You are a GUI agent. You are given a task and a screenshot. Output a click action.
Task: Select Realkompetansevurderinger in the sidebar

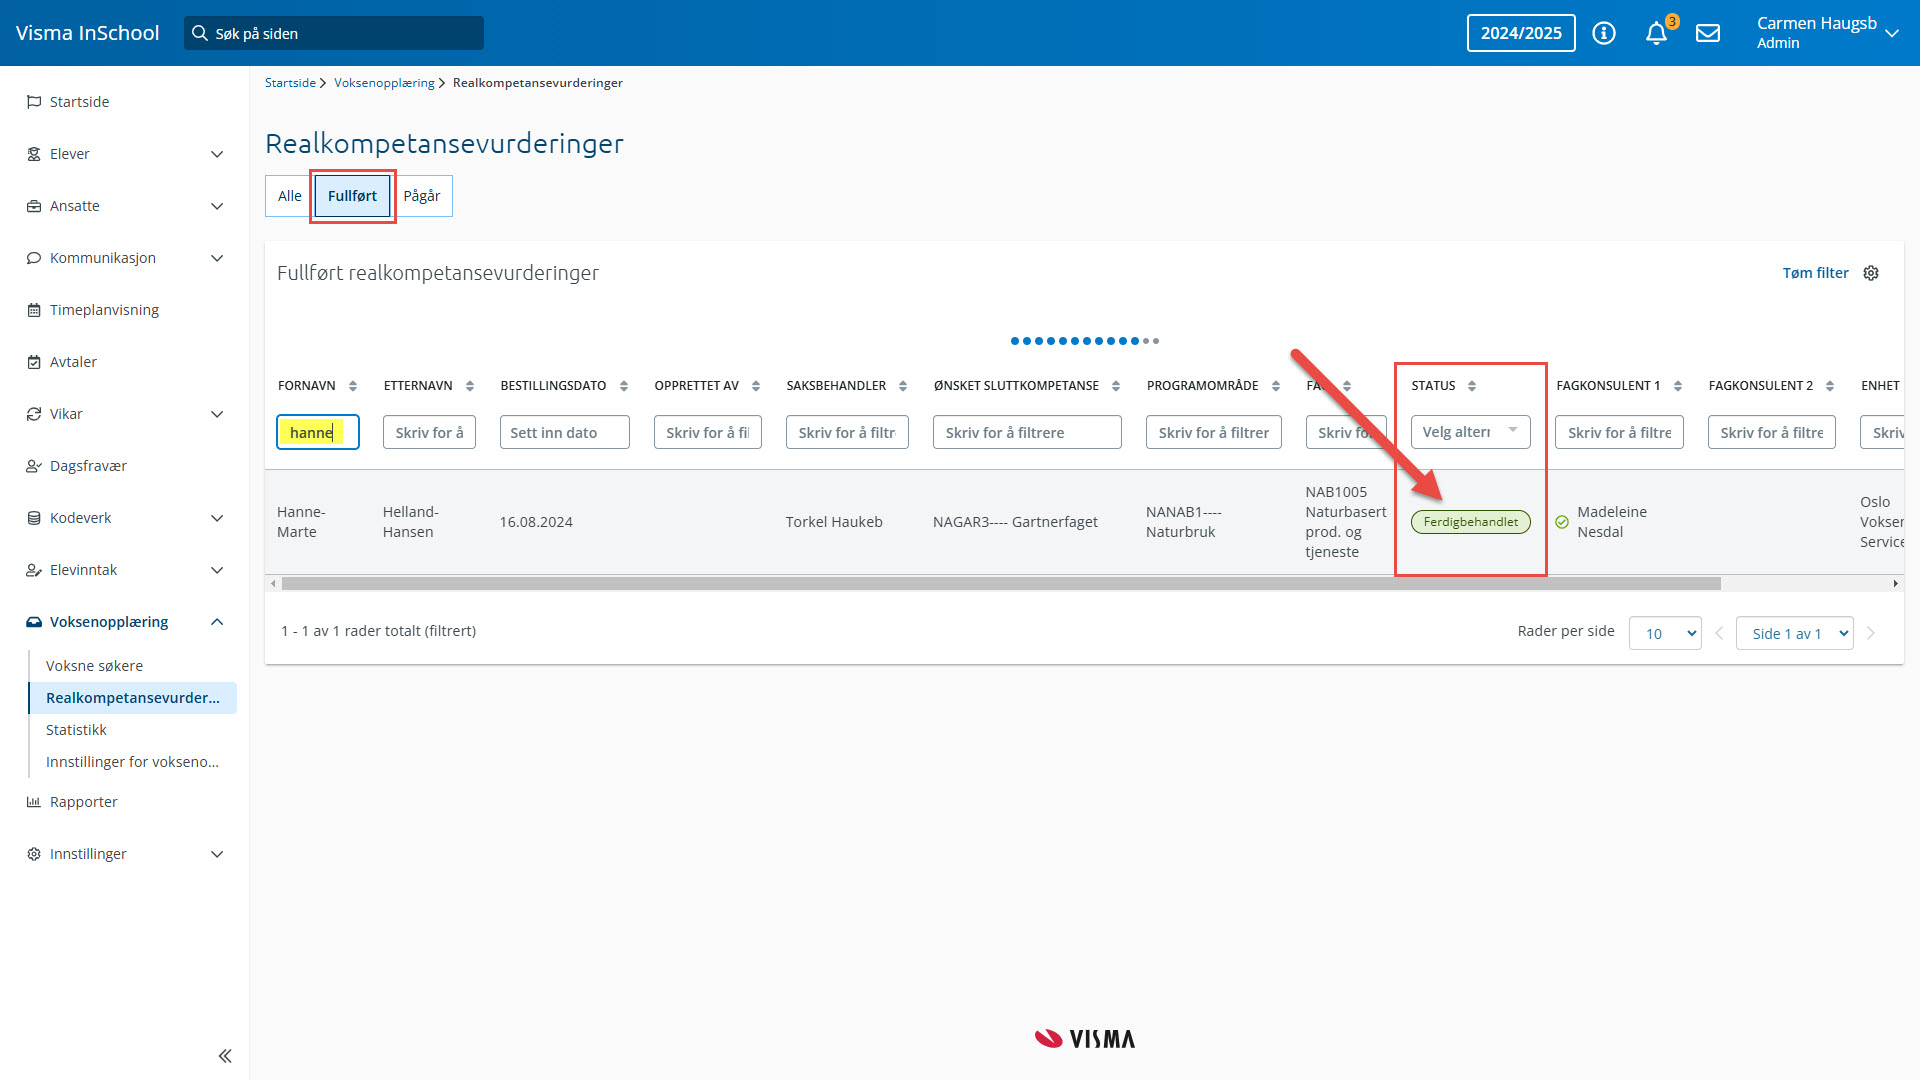pos(133,698)
